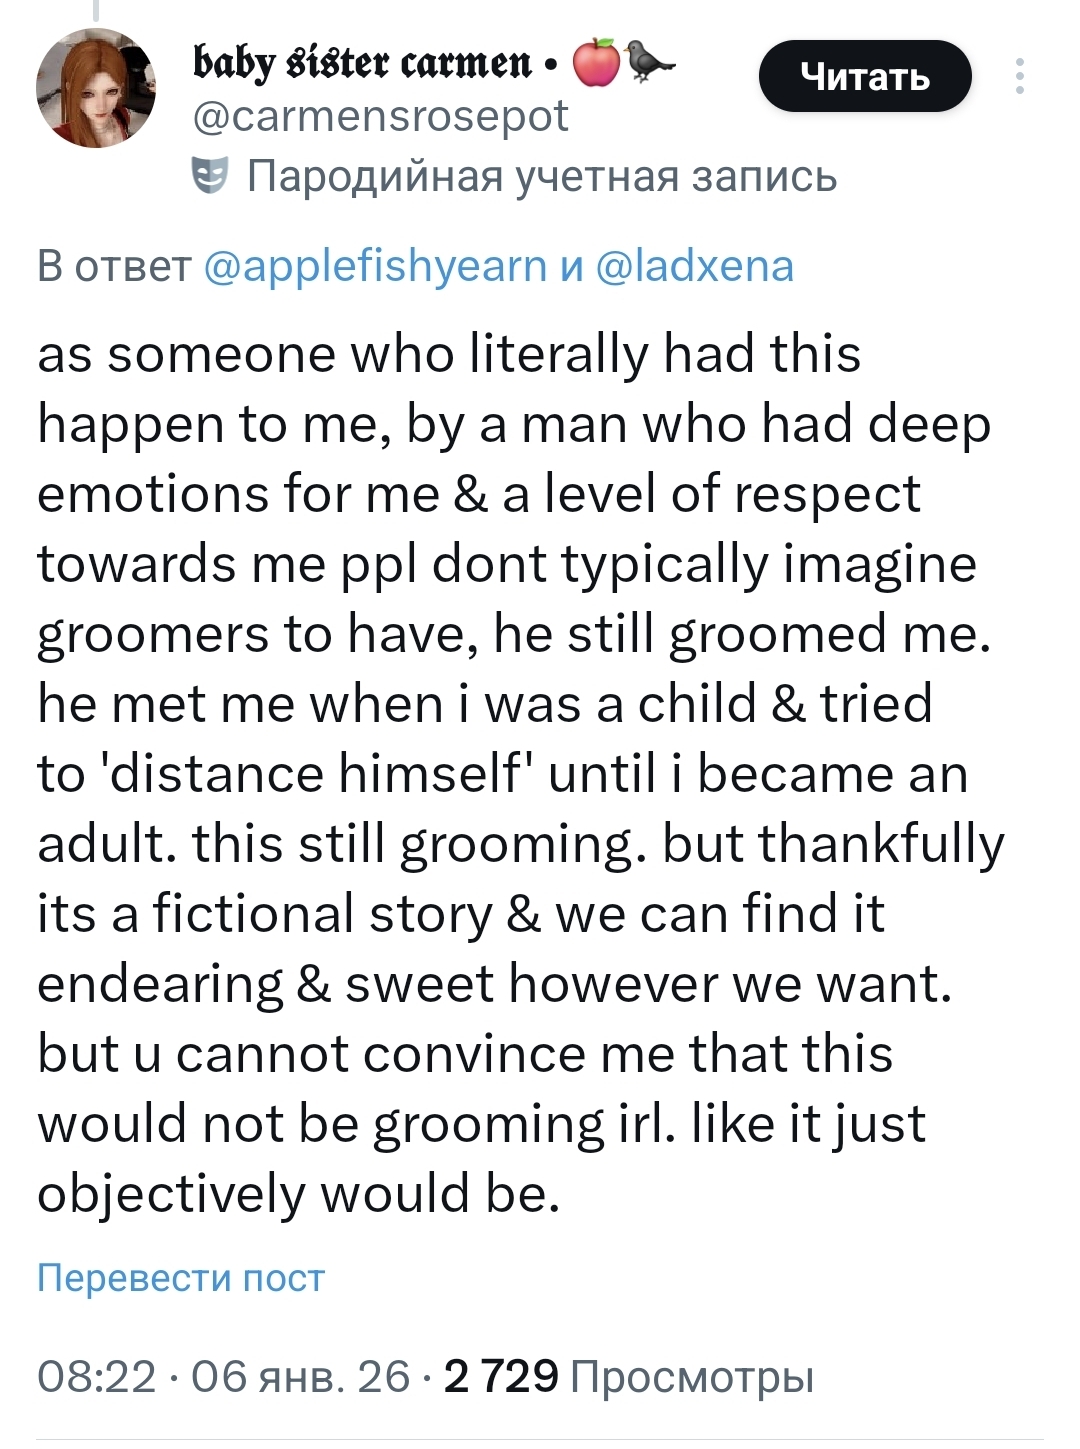Image resolution: width=1080 pixels, height=1449 pixels.
Task: Click the thread connector line above avatar
Action: coord(96,10)
